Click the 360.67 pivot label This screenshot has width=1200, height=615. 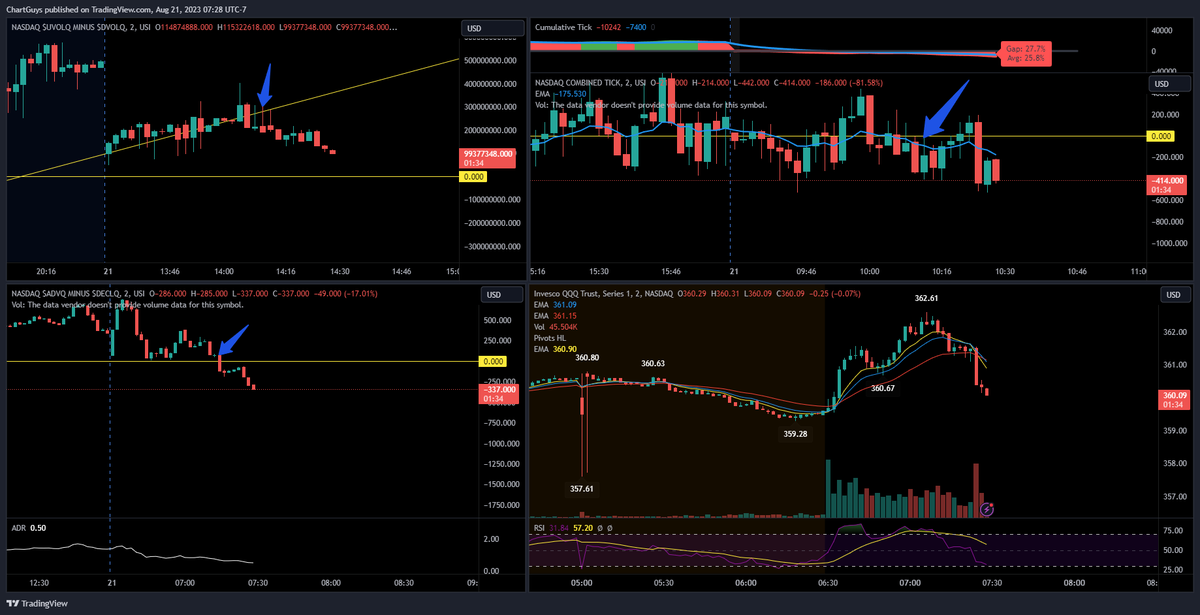click(883, 388)
